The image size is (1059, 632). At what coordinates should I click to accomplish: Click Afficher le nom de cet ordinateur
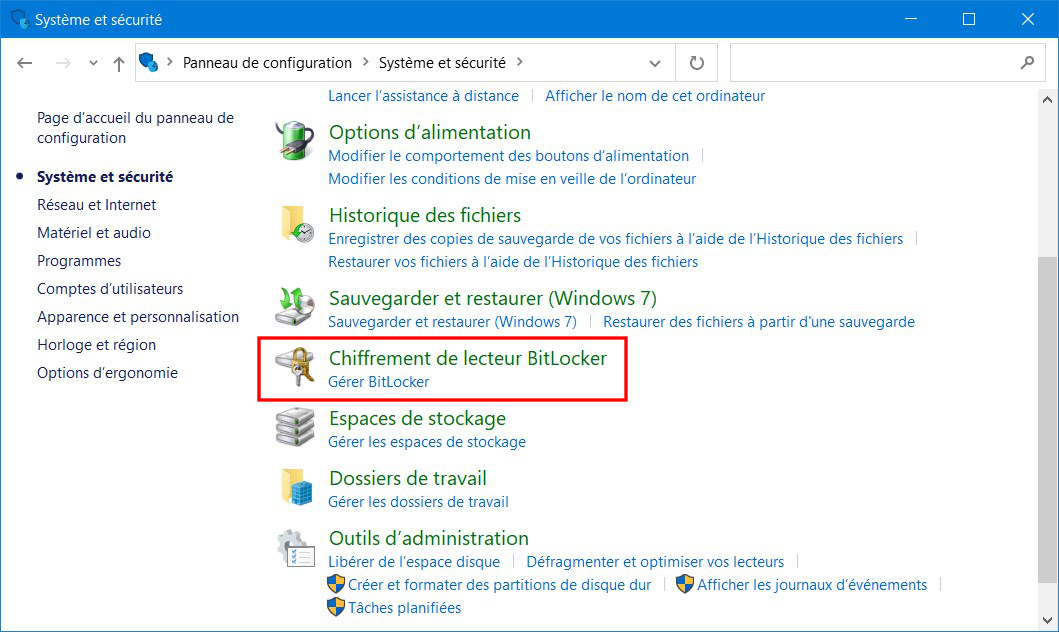click(655, 96)
